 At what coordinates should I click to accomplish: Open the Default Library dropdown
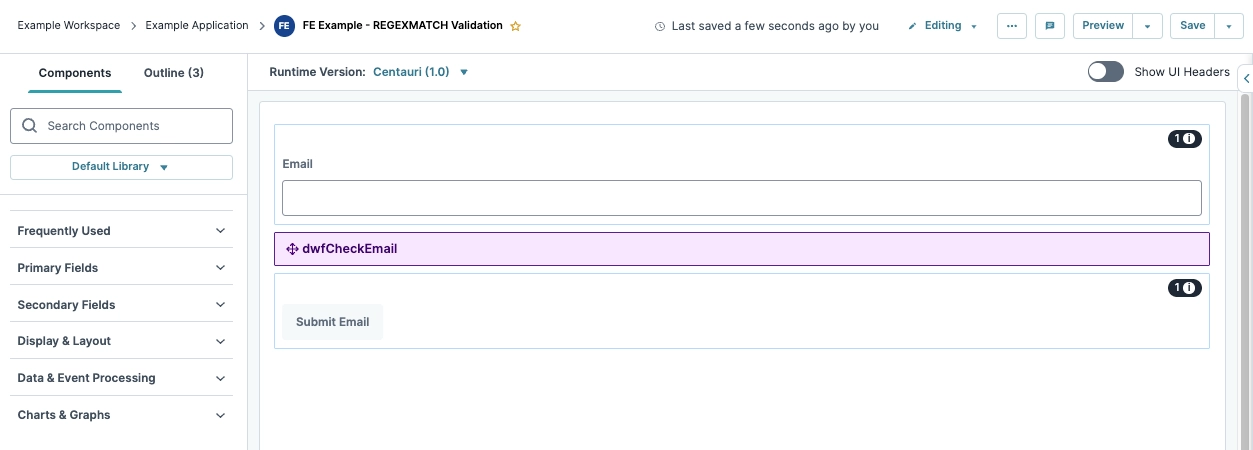(121, 167)
